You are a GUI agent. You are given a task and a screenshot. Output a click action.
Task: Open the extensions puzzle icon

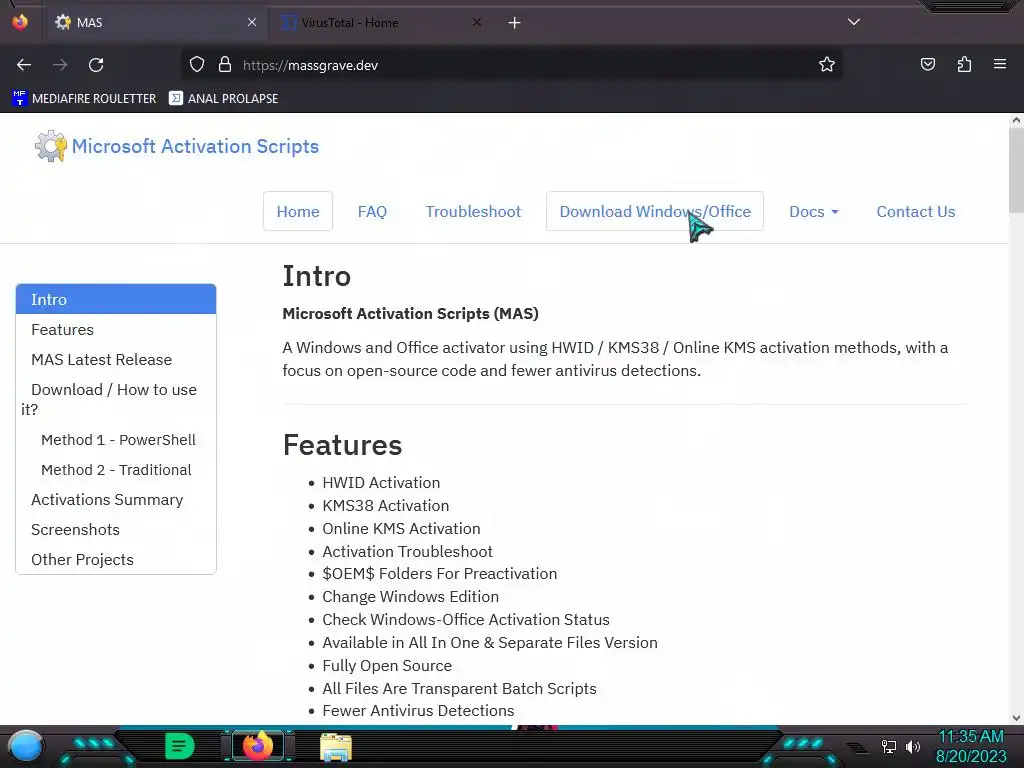(964, 64)
